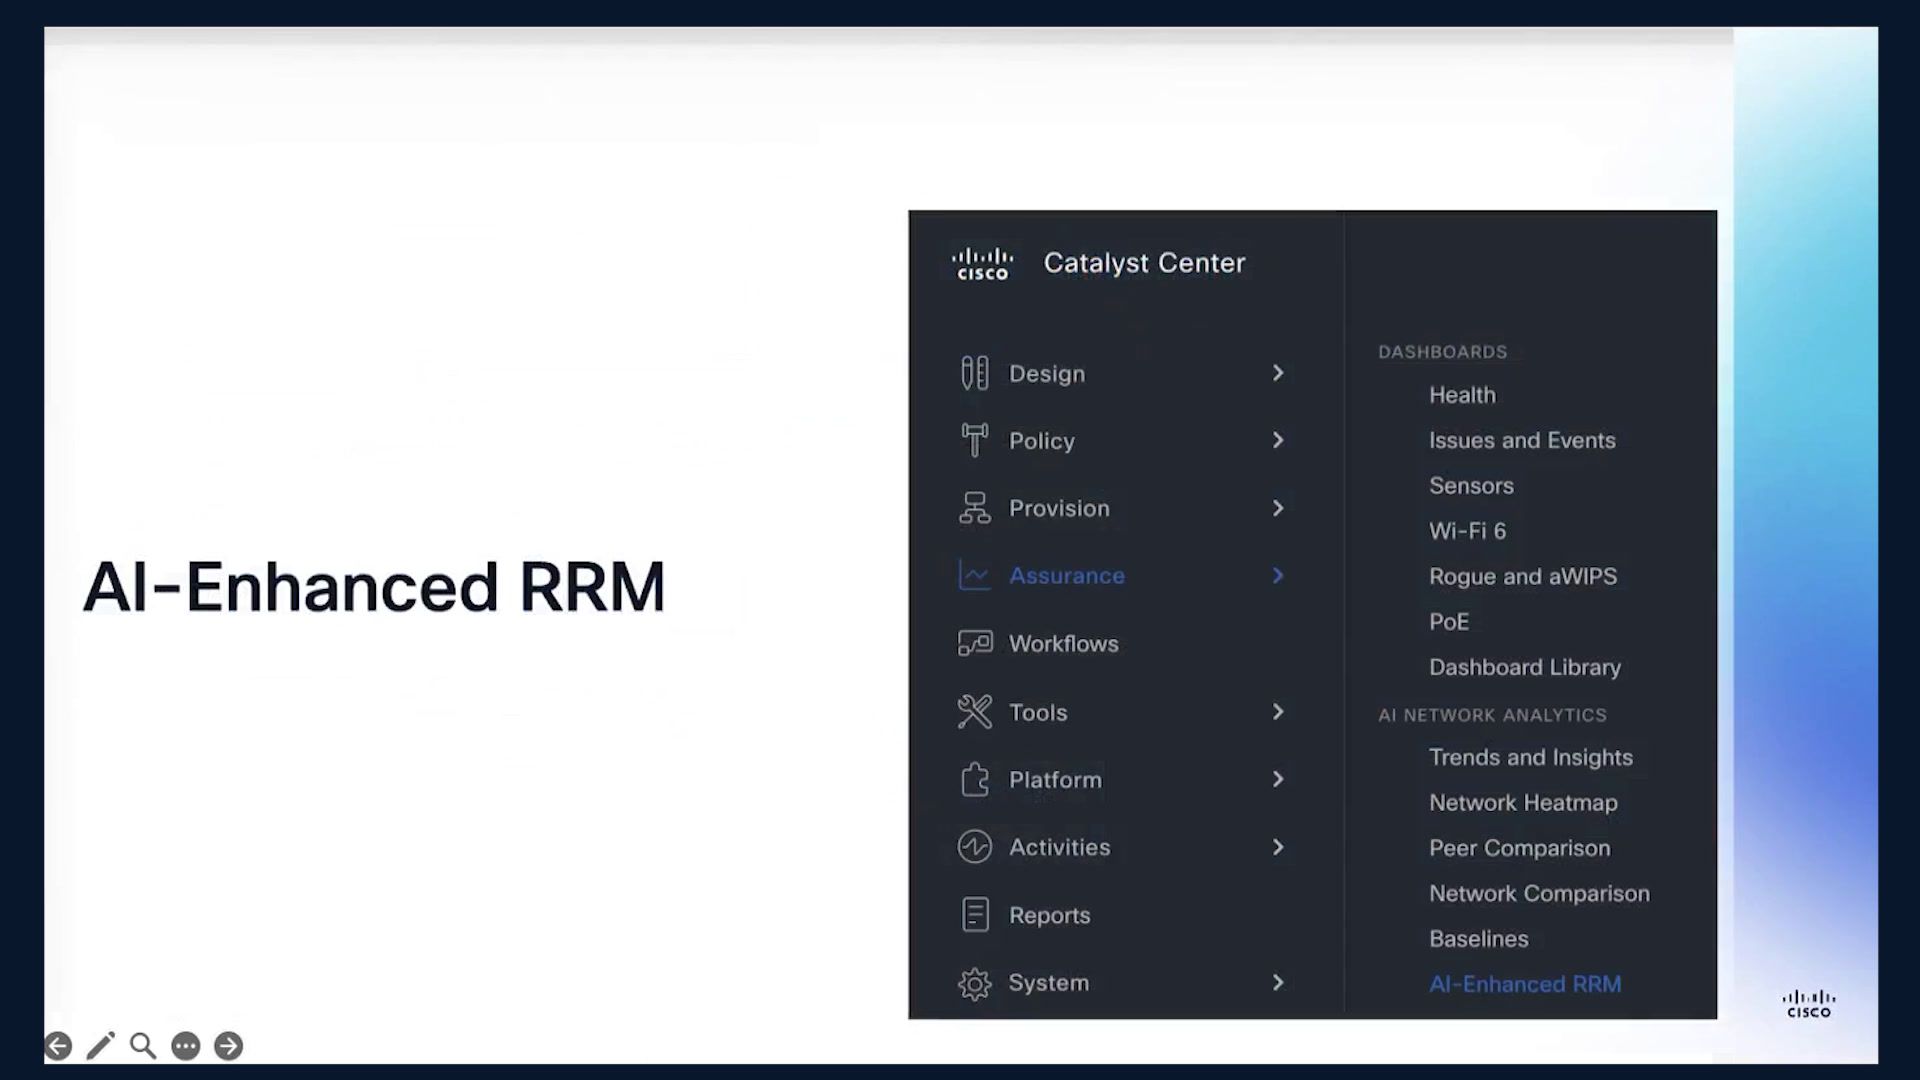This screenshot has height=1080, width=1920.
Task: Open the Baselines page
Action: click(x=1478, y=939)
